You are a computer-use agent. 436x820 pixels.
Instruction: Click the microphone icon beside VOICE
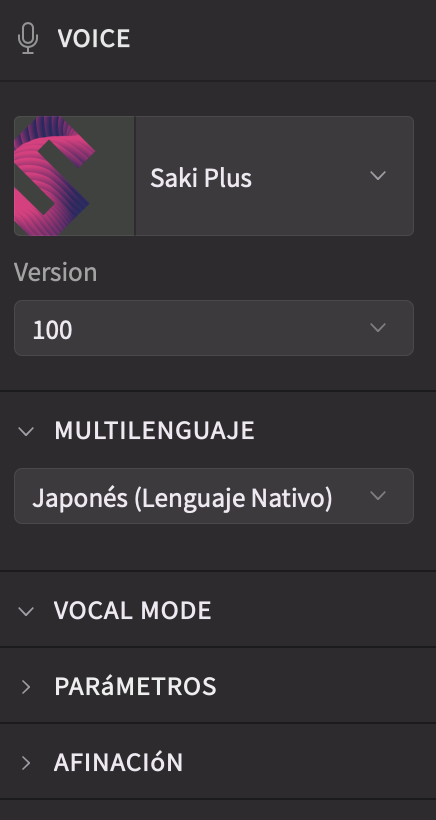[28, 39]
